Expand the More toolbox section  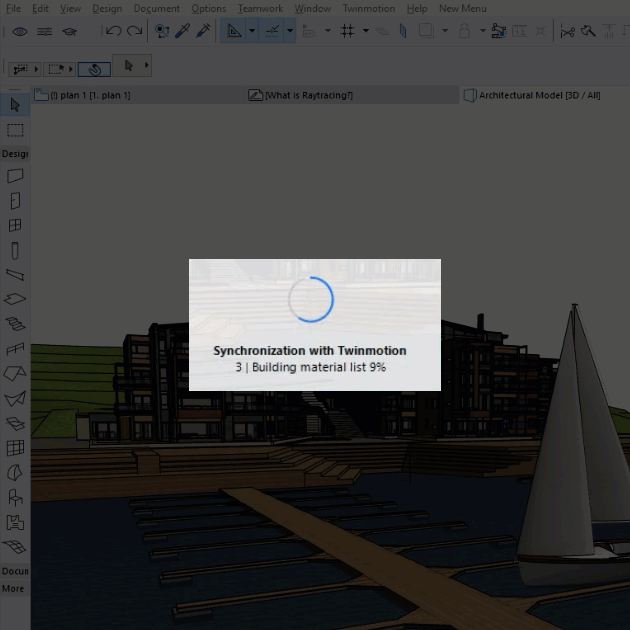click(13, 589)
